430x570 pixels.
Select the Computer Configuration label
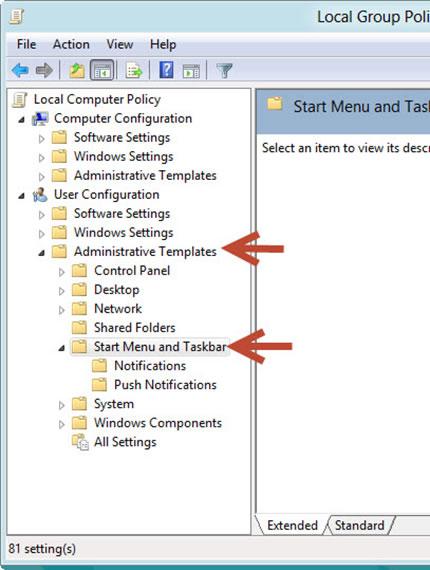[123, 119]
